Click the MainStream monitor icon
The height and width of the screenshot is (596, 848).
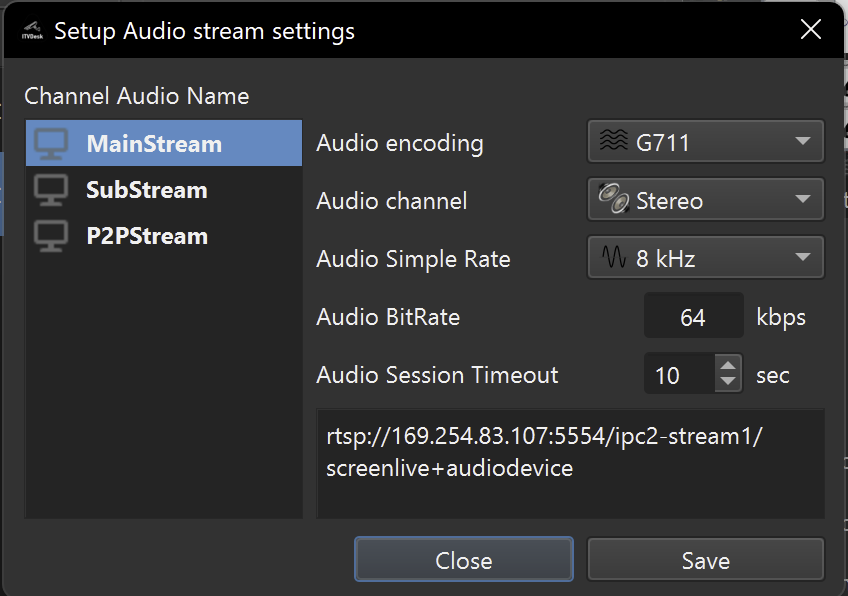coord(51,143)
